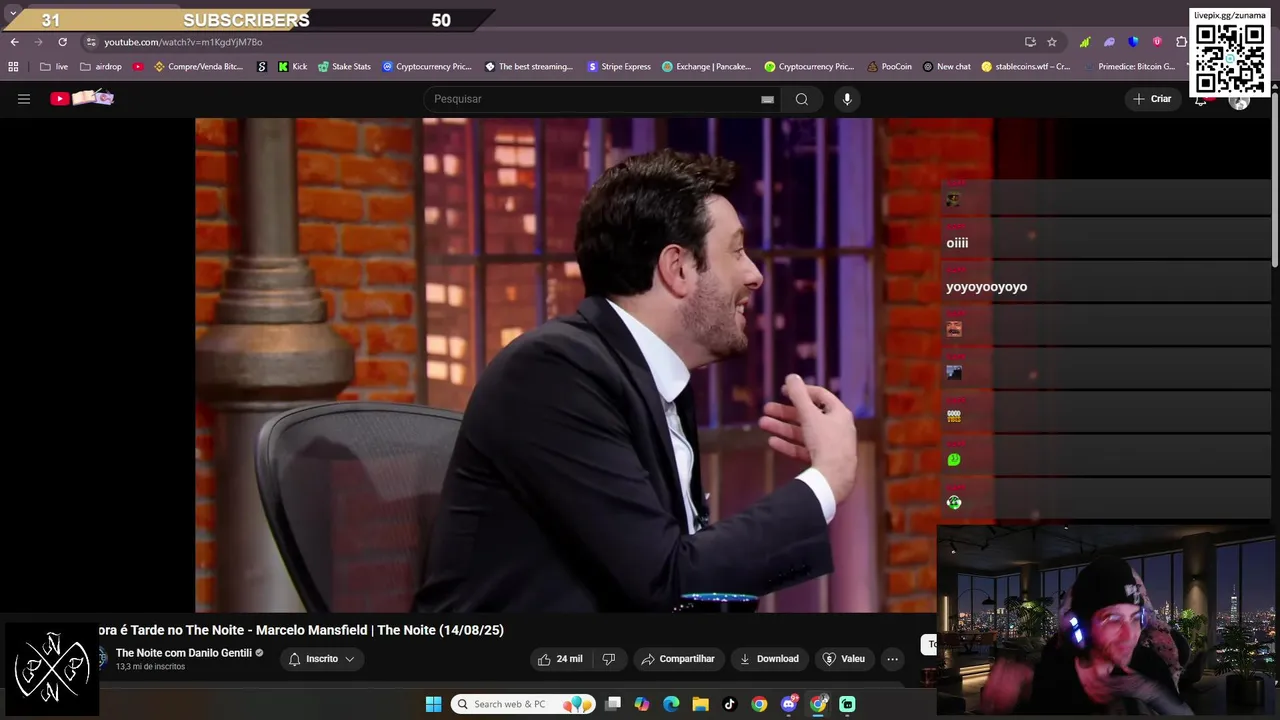Open Kick bookmark
Image resolution: width=1280 pixels, height=720 pixels.
click(x=293, y=67)
